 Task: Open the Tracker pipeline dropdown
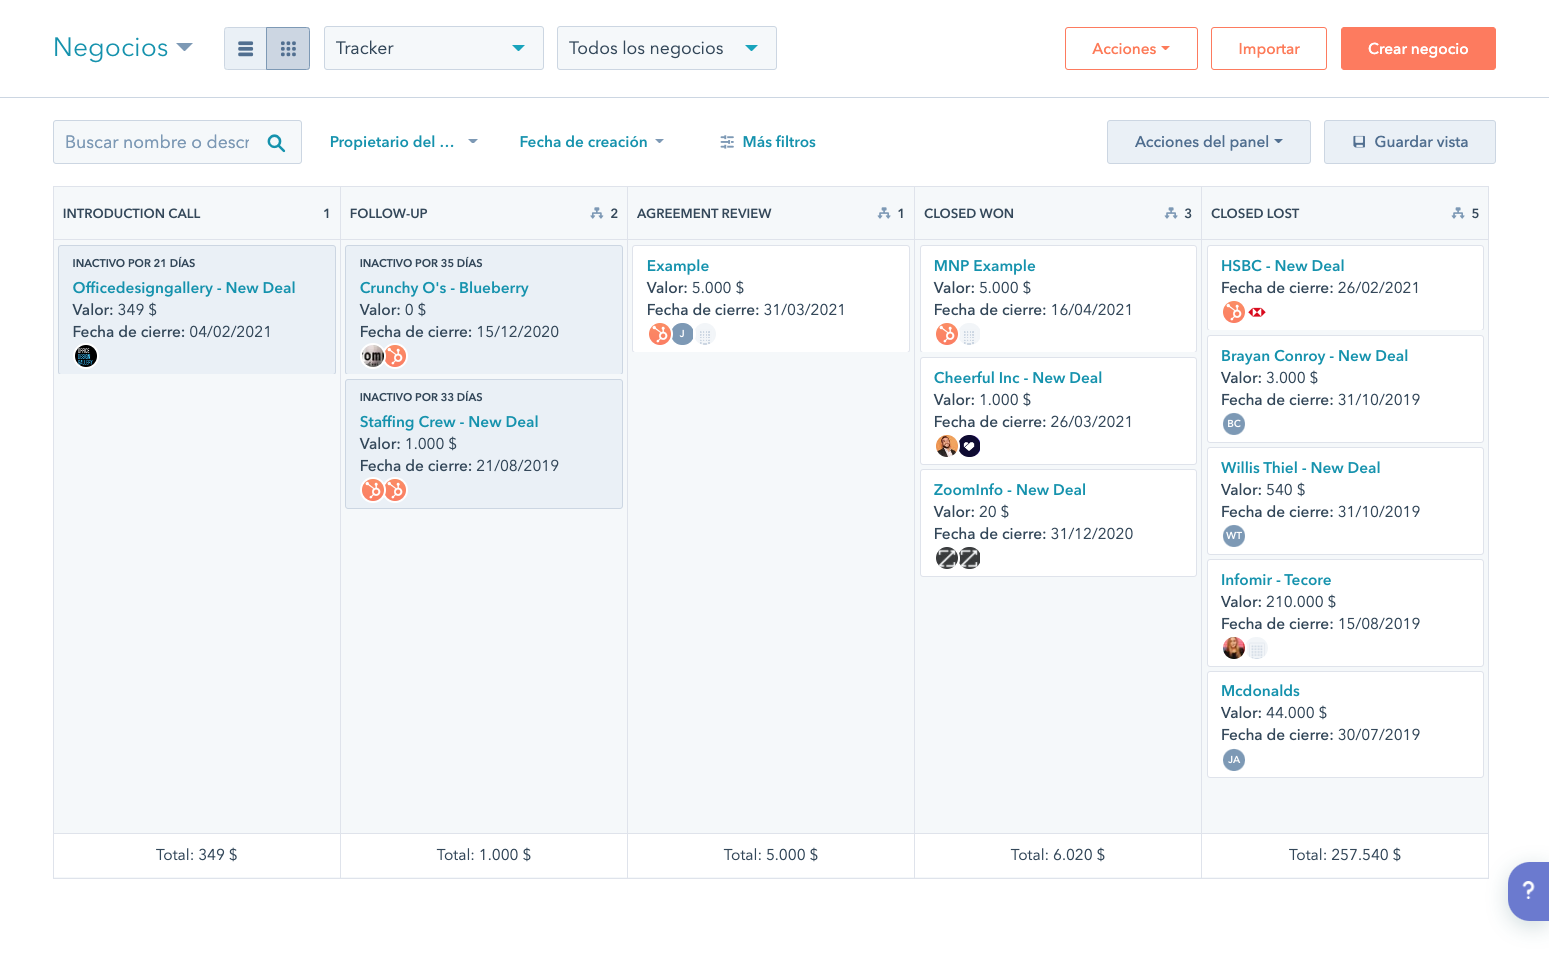(433, 48)
